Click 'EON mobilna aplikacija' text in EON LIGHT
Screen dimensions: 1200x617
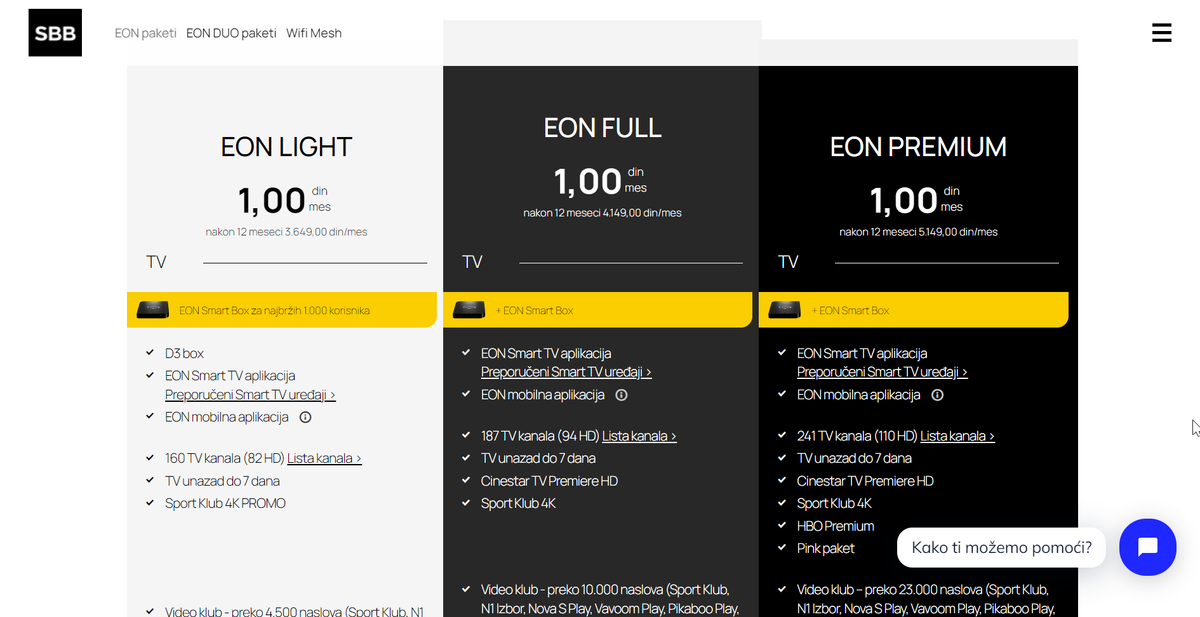click(227, 417)
